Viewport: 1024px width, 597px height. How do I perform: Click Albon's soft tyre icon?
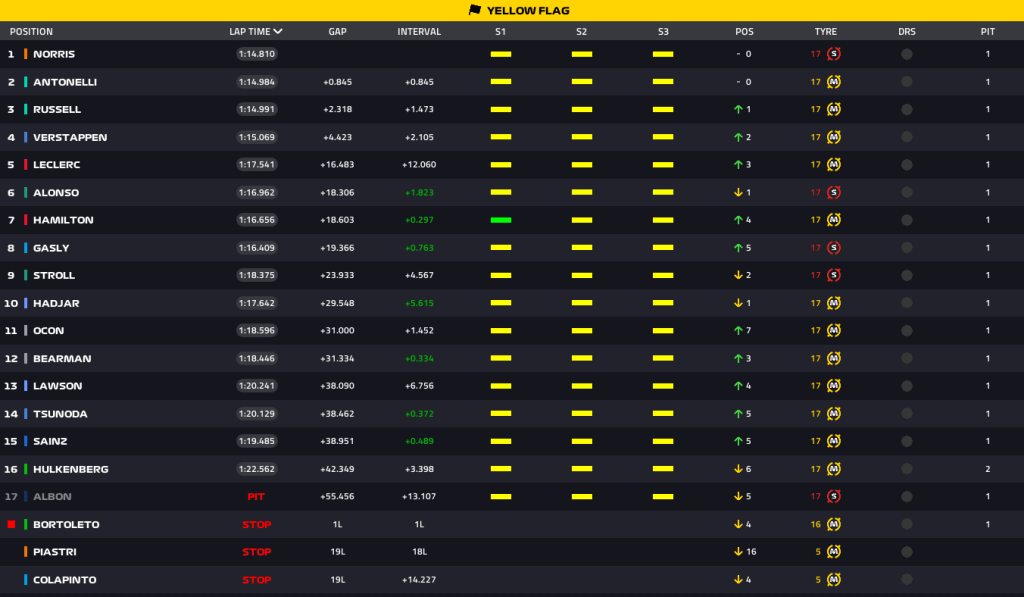833,496
